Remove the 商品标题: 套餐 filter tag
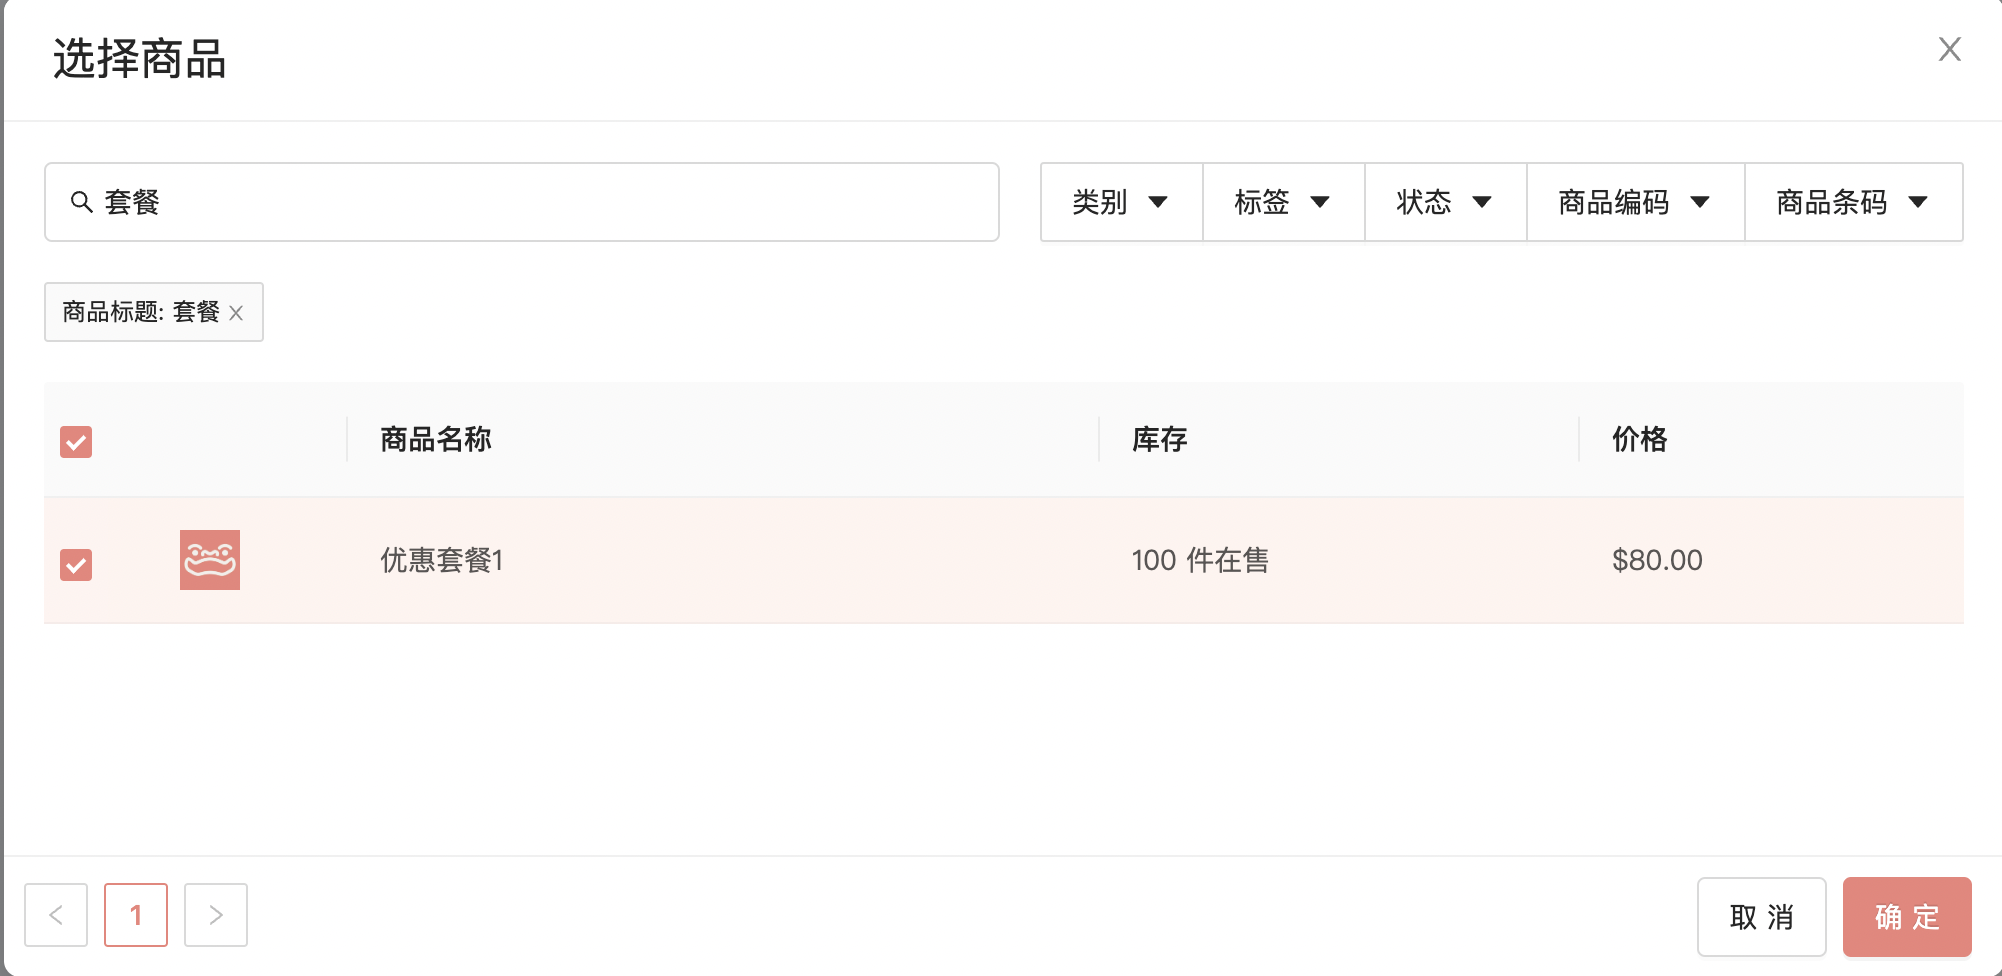 point(236,313)
